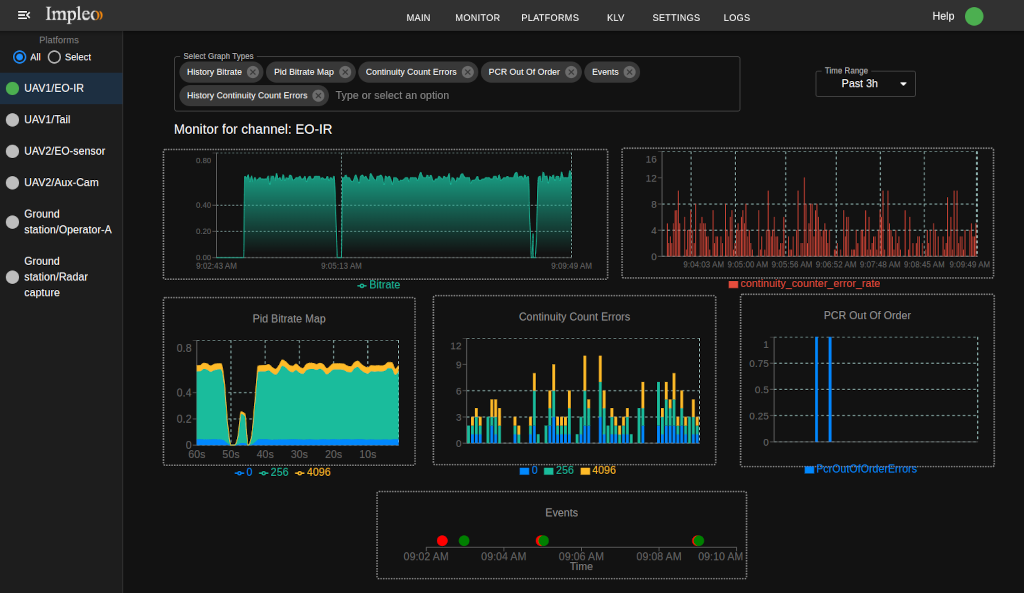Select Ground station/Operator-A platform
The height and width of the screenshot is (593, 1024).
(x=61, y=222)
